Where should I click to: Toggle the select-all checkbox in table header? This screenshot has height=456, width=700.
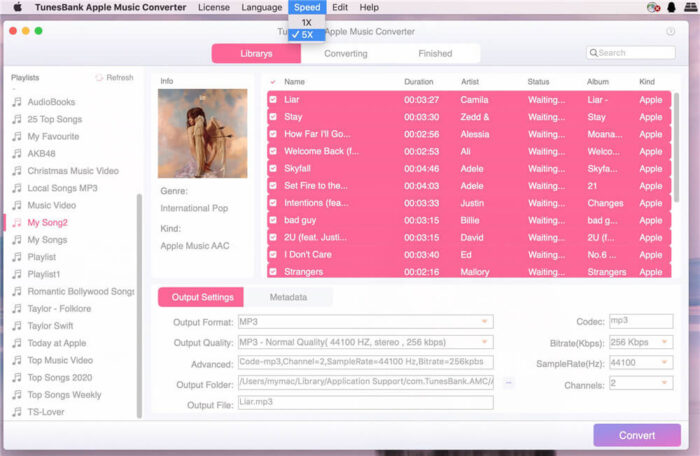click(x=273, y=82)
